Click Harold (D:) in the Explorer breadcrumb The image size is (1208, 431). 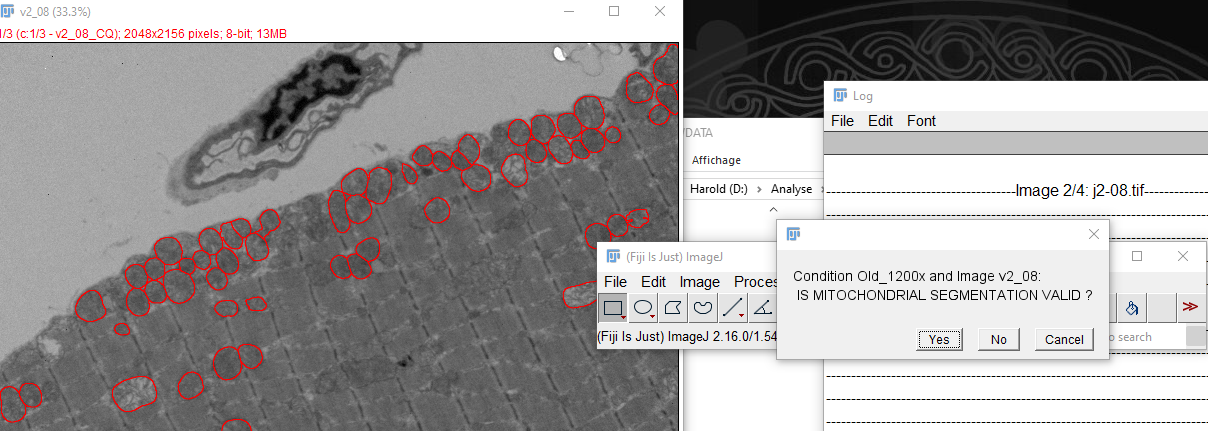718,188
